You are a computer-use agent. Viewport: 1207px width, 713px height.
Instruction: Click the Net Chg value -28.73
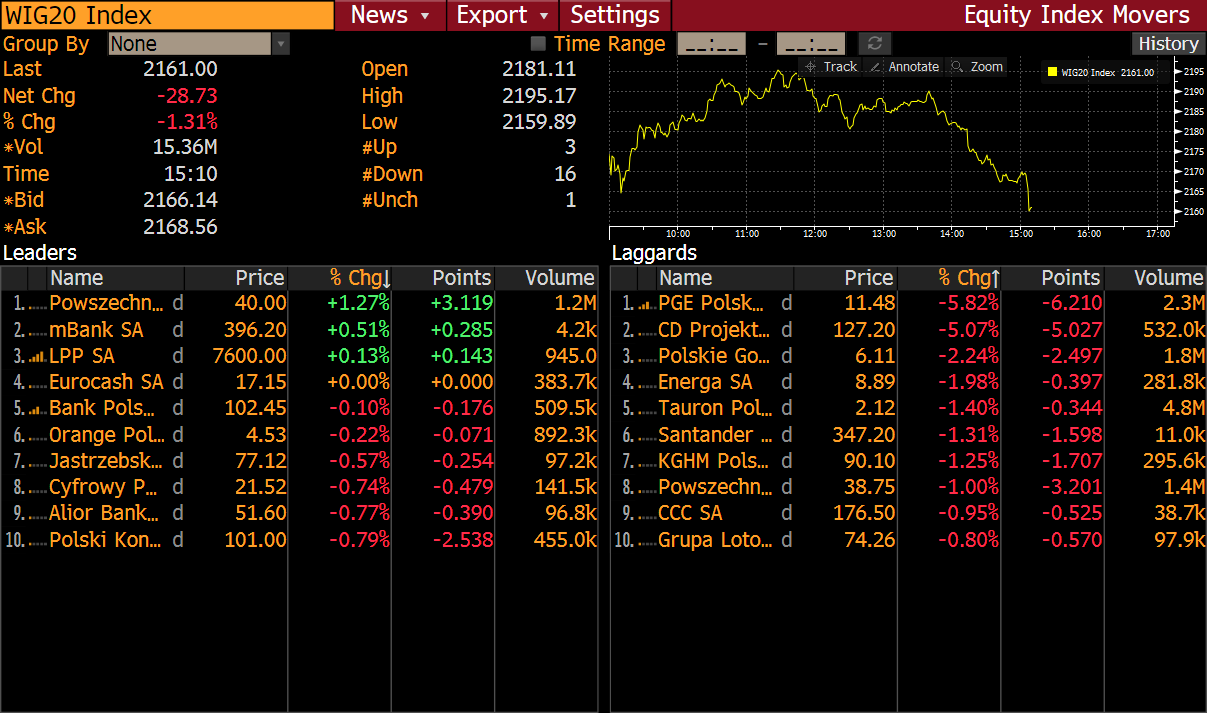coord(187,96)
